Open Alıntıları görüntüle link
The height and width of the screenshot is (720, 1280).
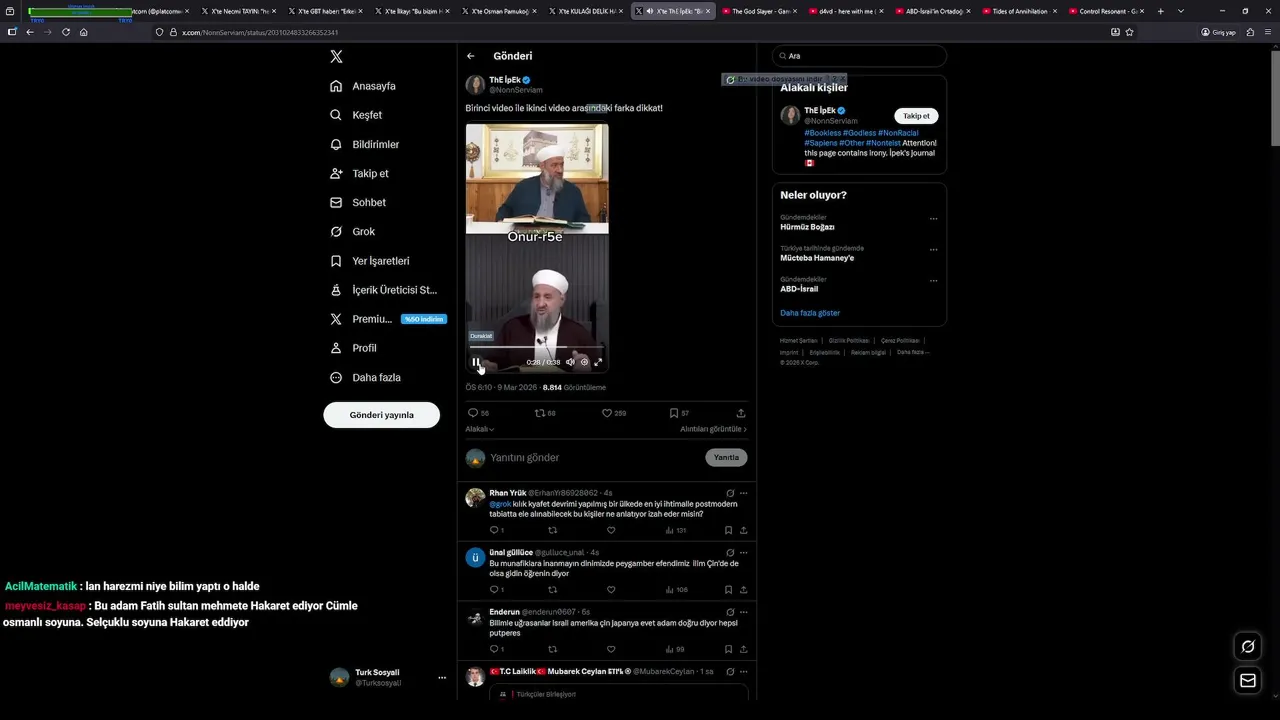click(x=713, y=429)
